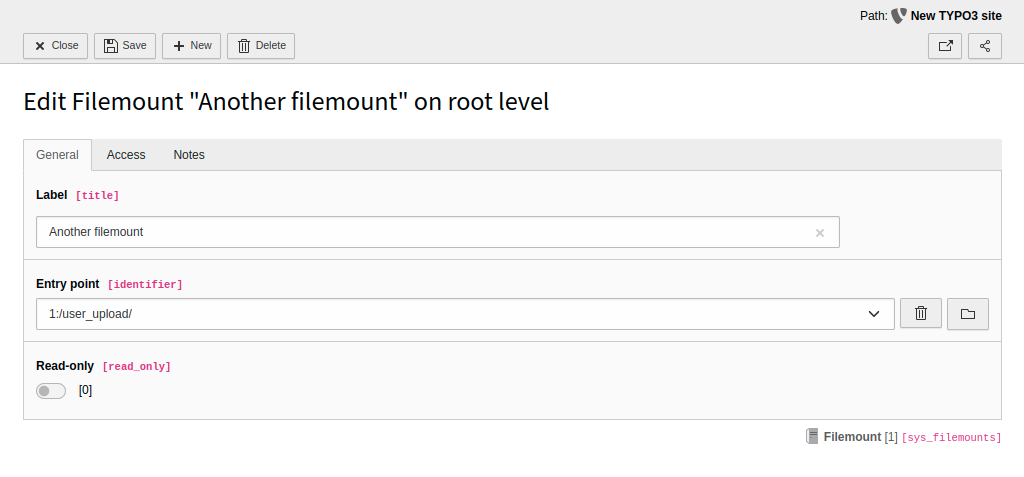This screenshot has height=477, width=1024.
Task: Open folder browser for Entry point
Action: pyautogui.click(x=967, y=314)
